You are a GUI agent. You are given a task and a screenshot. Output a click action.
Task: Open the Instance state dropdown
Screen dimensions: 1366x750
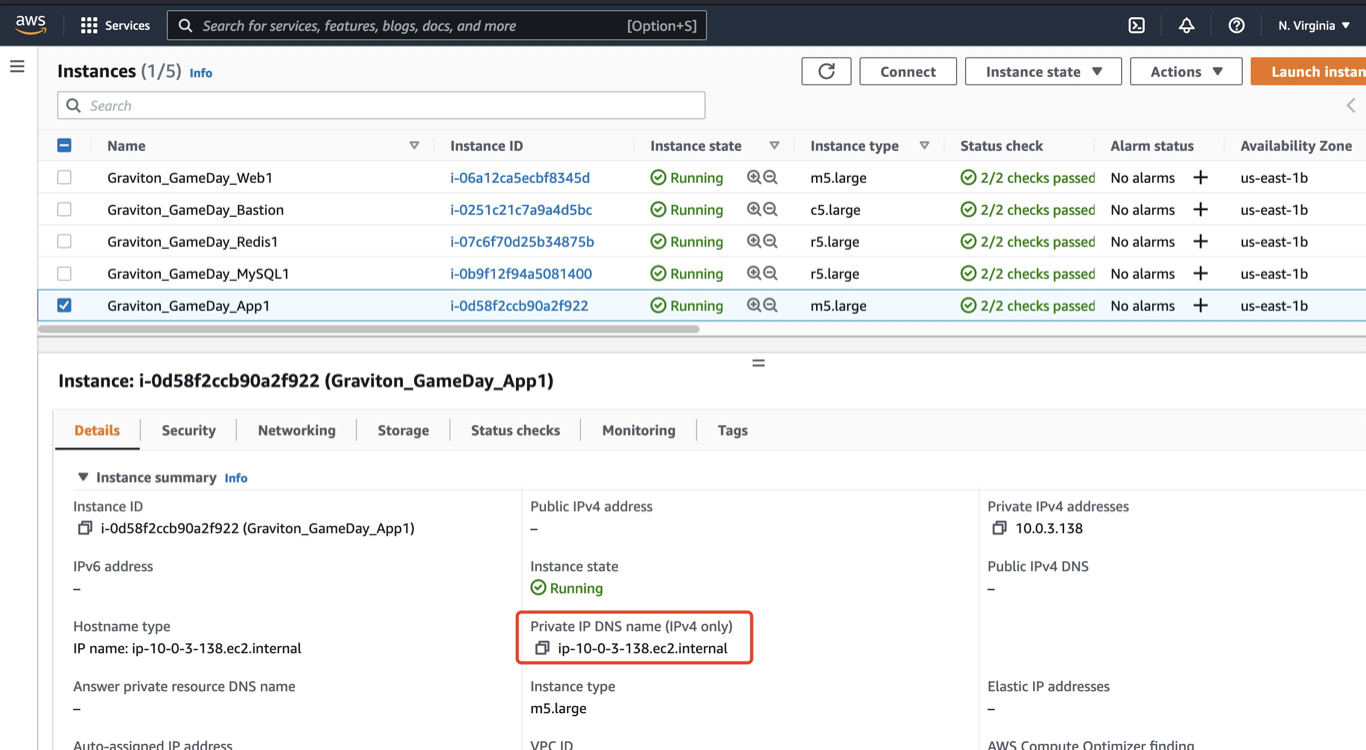tap(1043, 71)
